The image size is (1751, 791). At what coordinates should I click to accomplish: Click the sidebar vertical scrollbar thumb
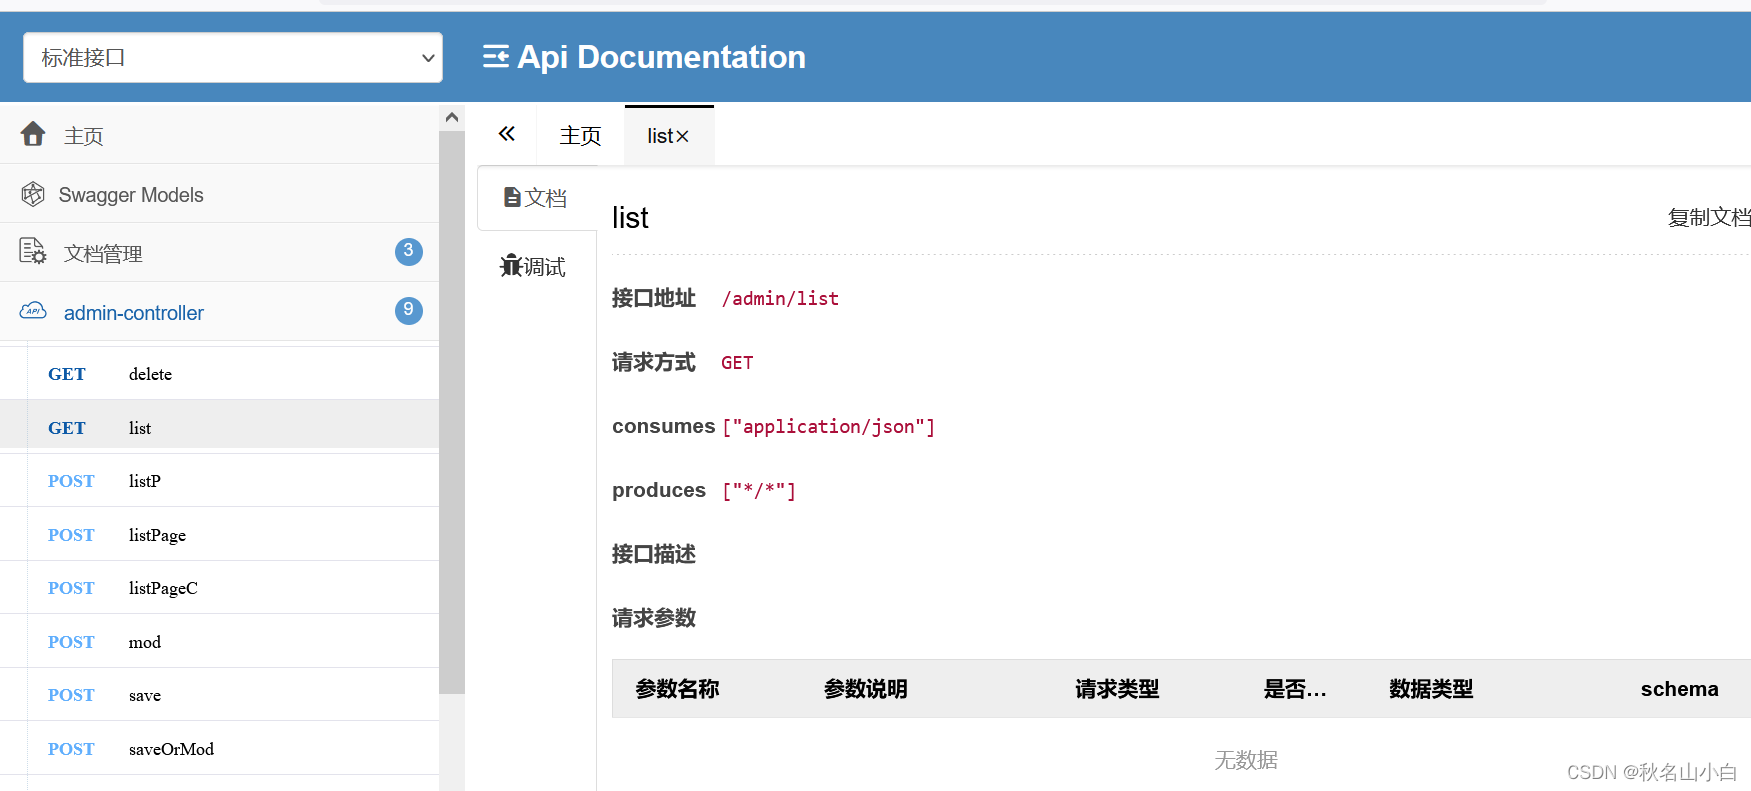(452, 412)
